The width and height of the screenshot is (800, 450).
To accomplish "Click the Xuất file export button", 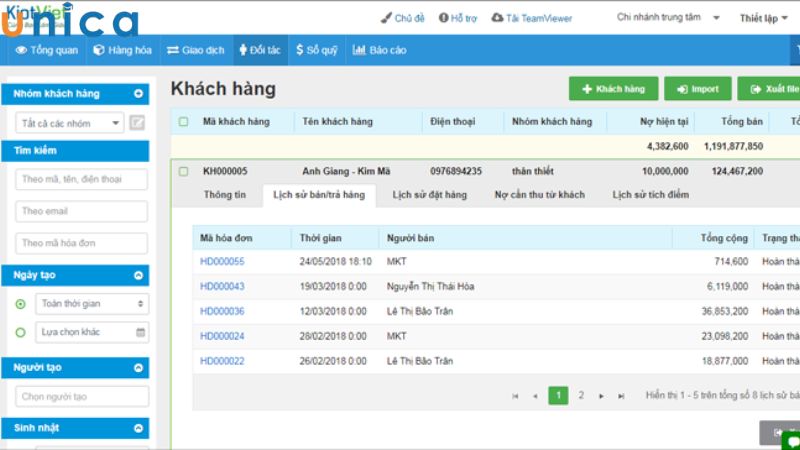I will 769,89.
